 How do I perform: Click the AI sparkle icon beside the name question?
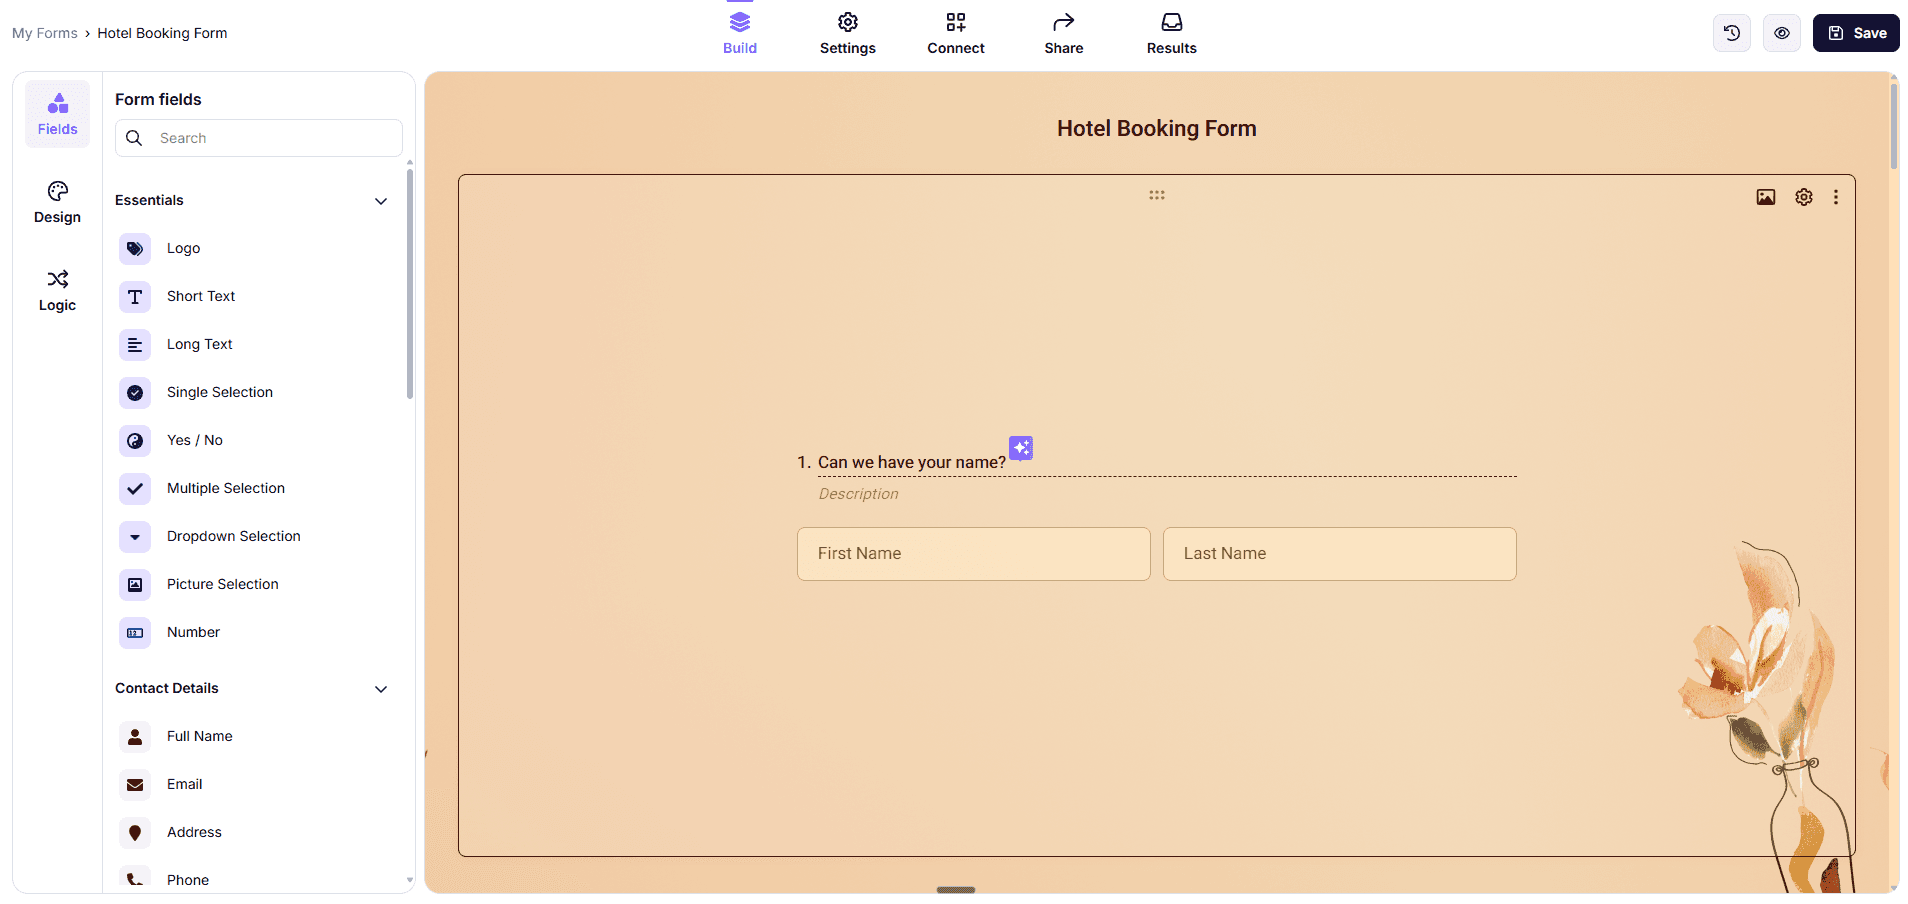pyautogui.click(x=1021, y=448)
